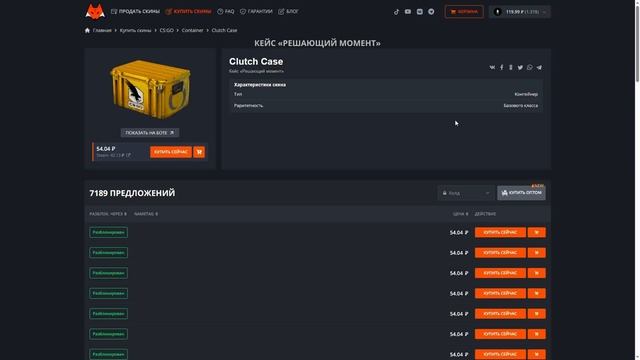The width and height of the screenshot is (640, 360).
Task: Sort offers by Разблок. через column
Action: pos(108,214)
